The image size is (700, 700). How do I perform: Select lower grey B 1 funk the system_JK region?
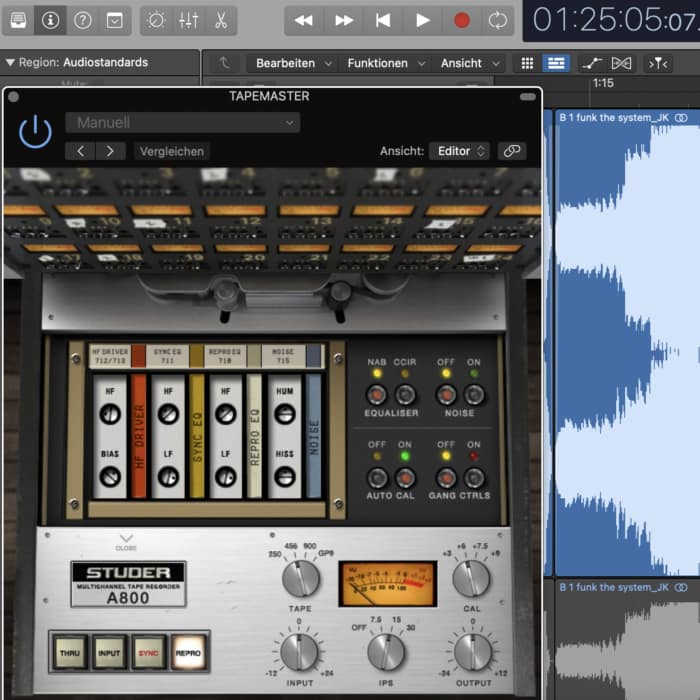coord(627,639)
